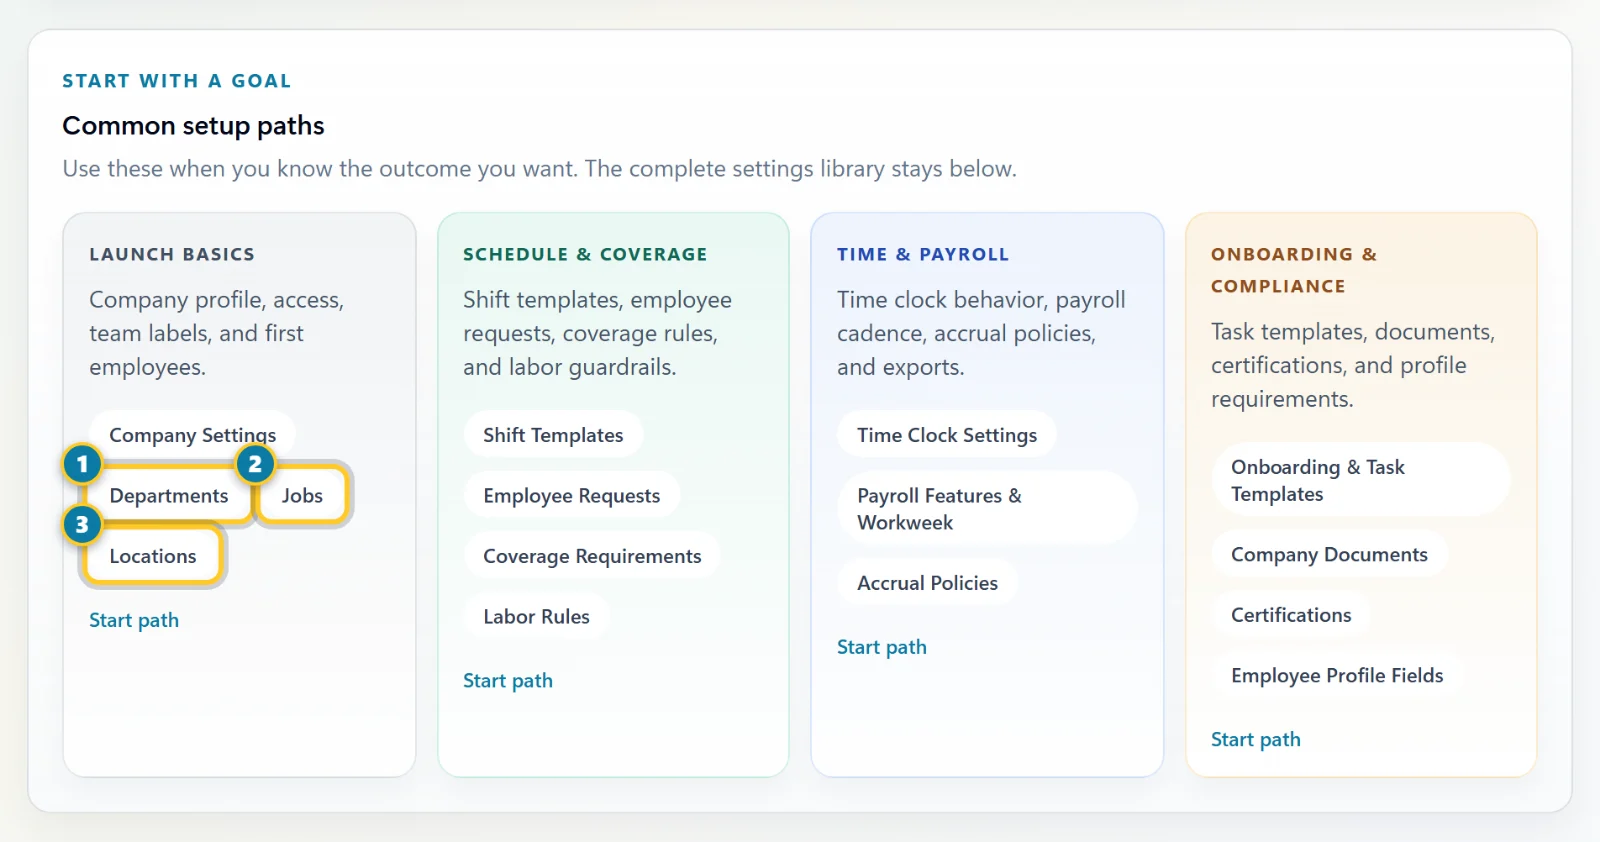Go to Employee Requests settings

(571, 496)
